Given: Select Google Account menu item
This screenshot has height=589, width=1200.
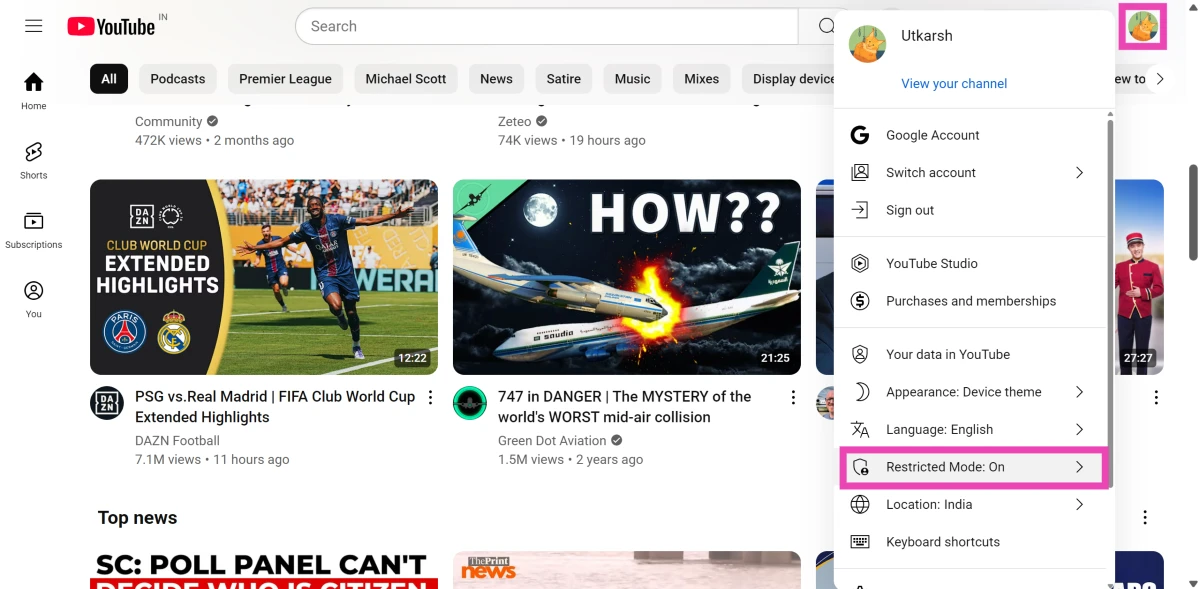Looking at the screenshot, I should pos(970,135).
